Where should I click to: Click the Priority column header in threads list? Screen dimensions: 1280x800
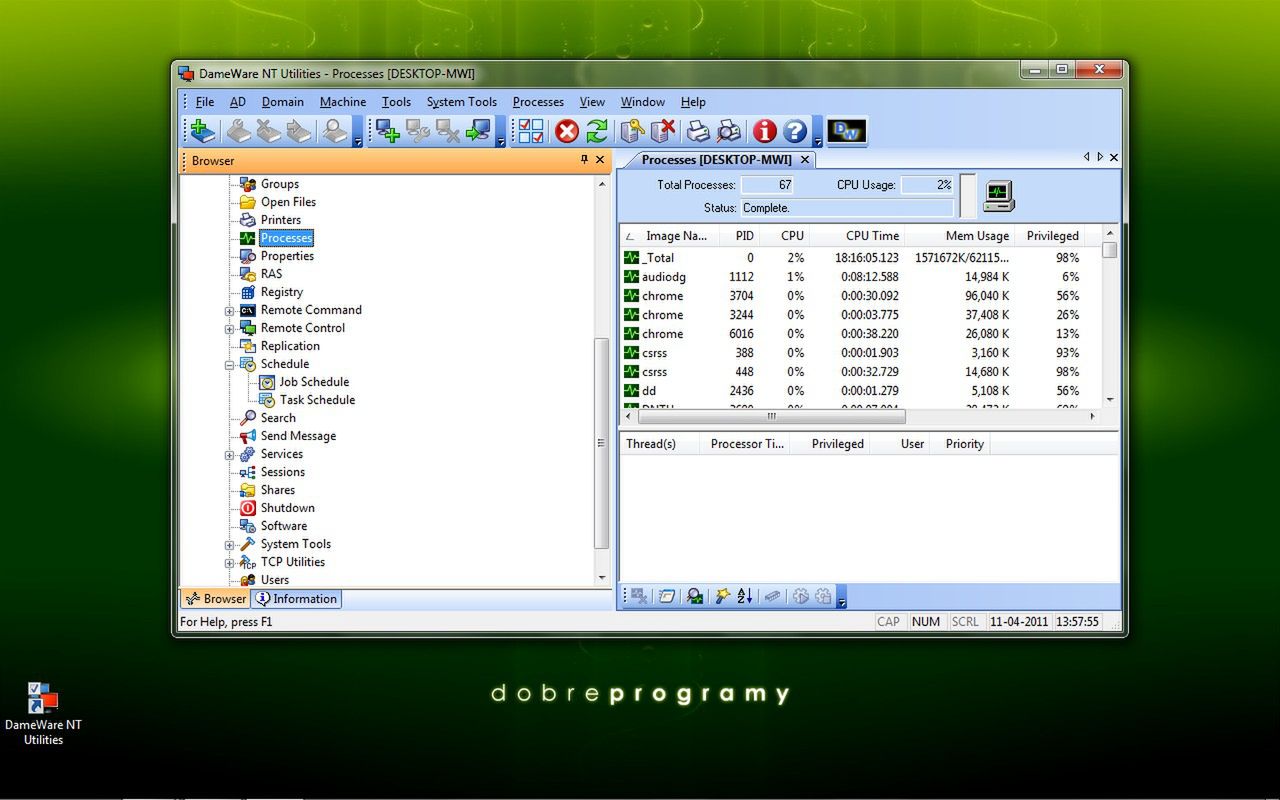coord(960,444)
